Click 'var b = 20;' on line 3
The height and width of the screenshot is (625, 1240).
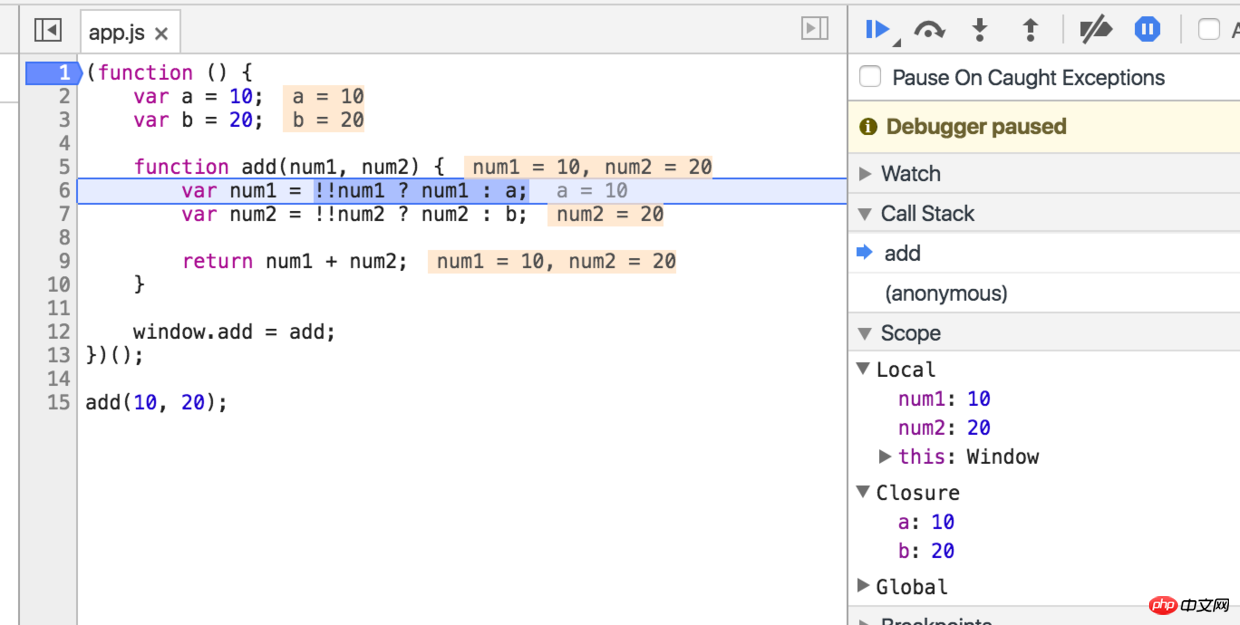[198, 120]
